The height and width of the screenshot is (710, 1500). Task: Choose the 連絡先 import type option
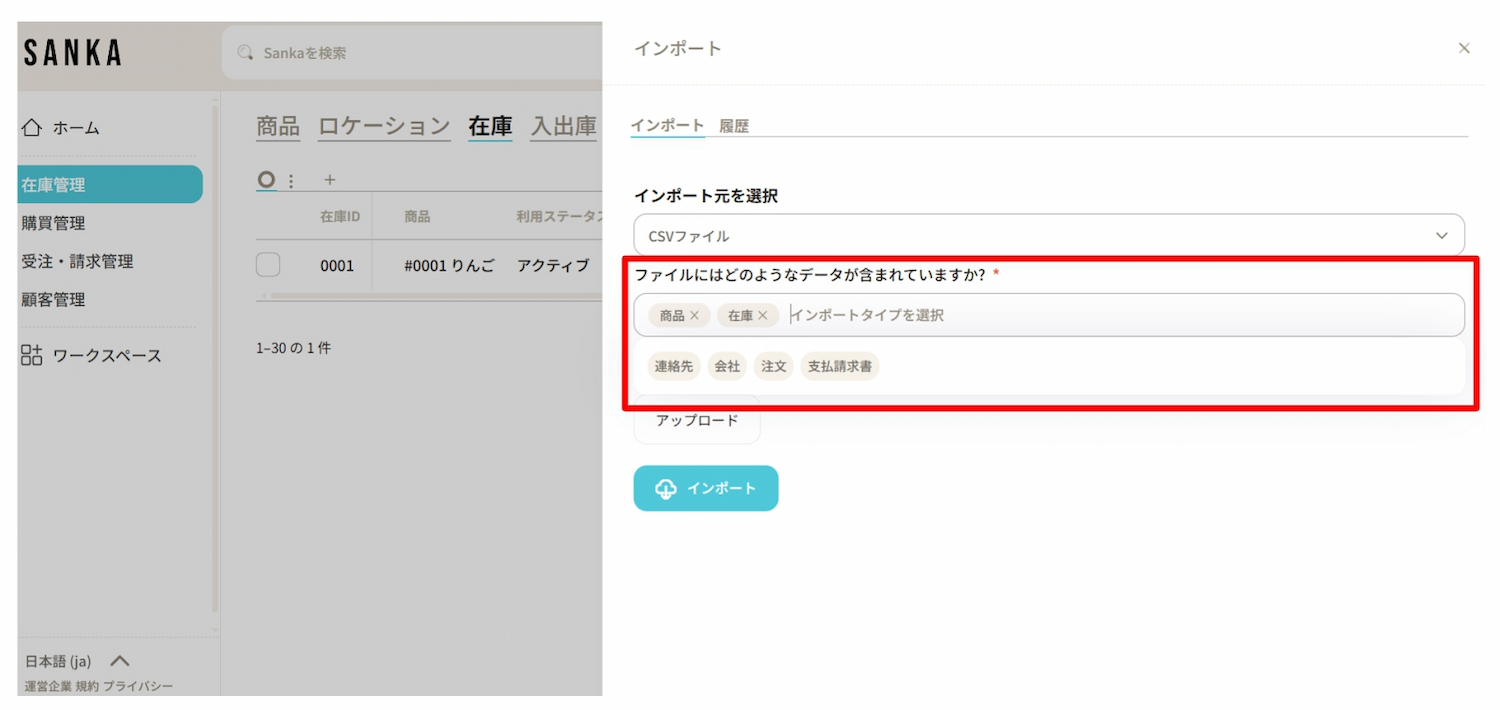tap(674, 367)
